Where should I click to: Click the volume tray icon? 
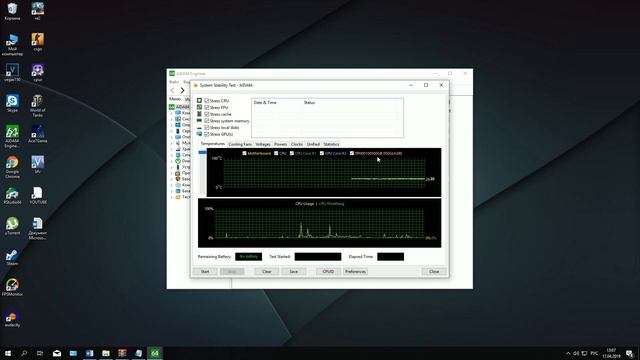(576, 353)
